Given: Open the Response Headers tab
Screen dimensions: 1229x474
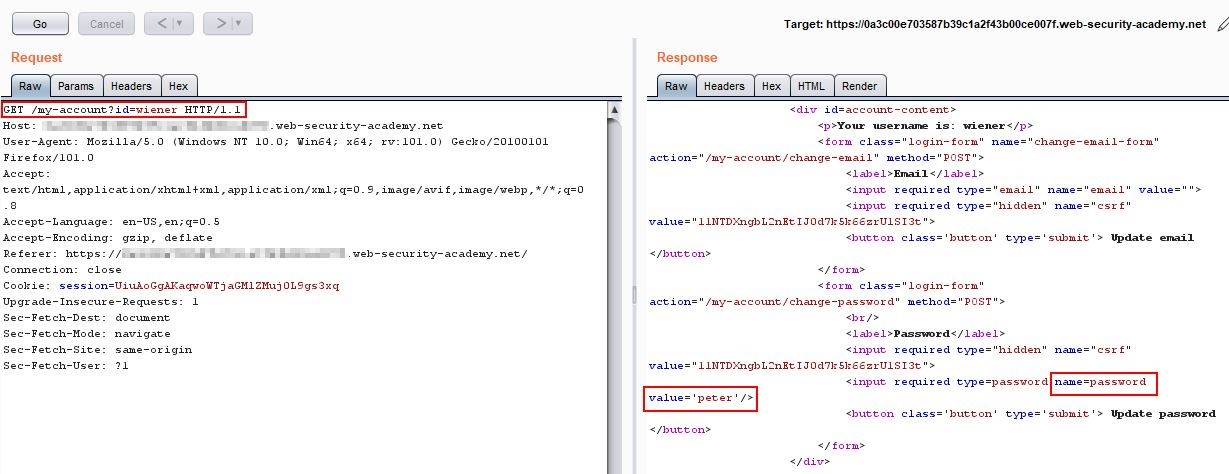Looking at the screenshot, I should [x=724, y=86].
